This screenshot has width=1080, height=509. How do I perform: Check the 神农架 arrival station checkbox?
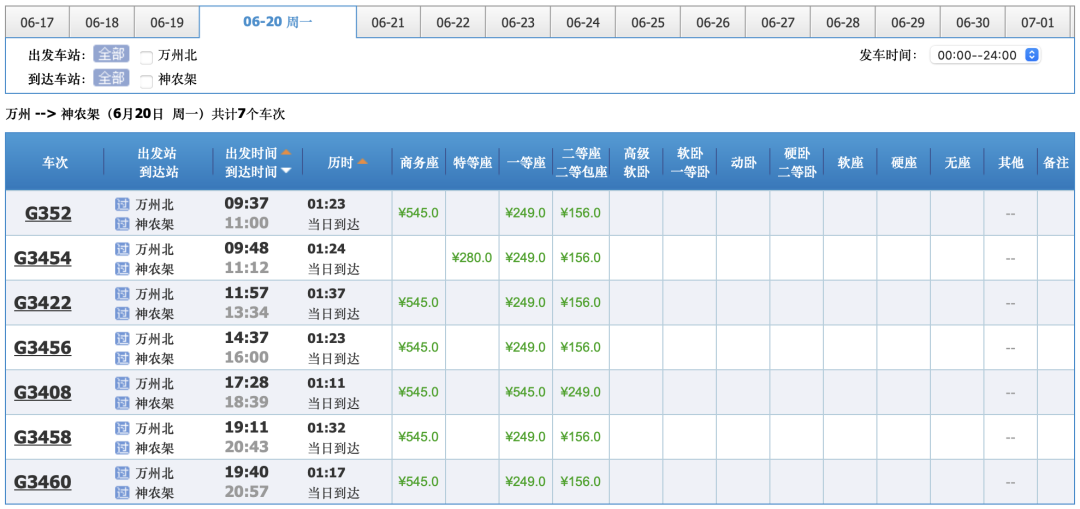tap(147, 80)
